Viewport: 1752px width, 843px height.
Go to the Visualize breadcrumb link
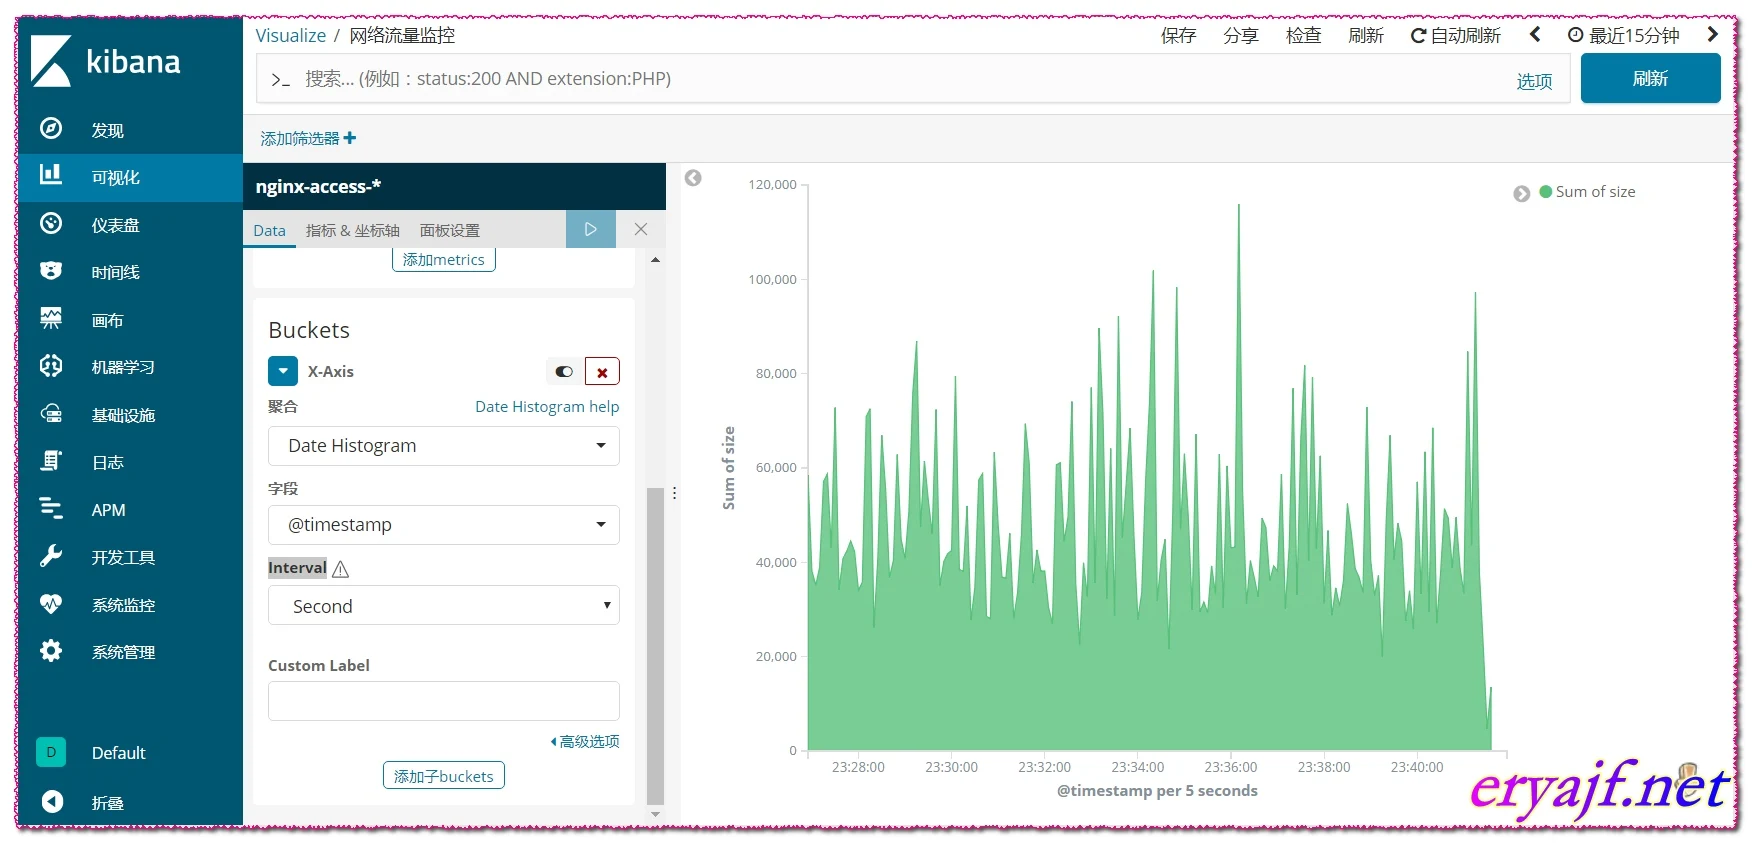pos(291,35)
